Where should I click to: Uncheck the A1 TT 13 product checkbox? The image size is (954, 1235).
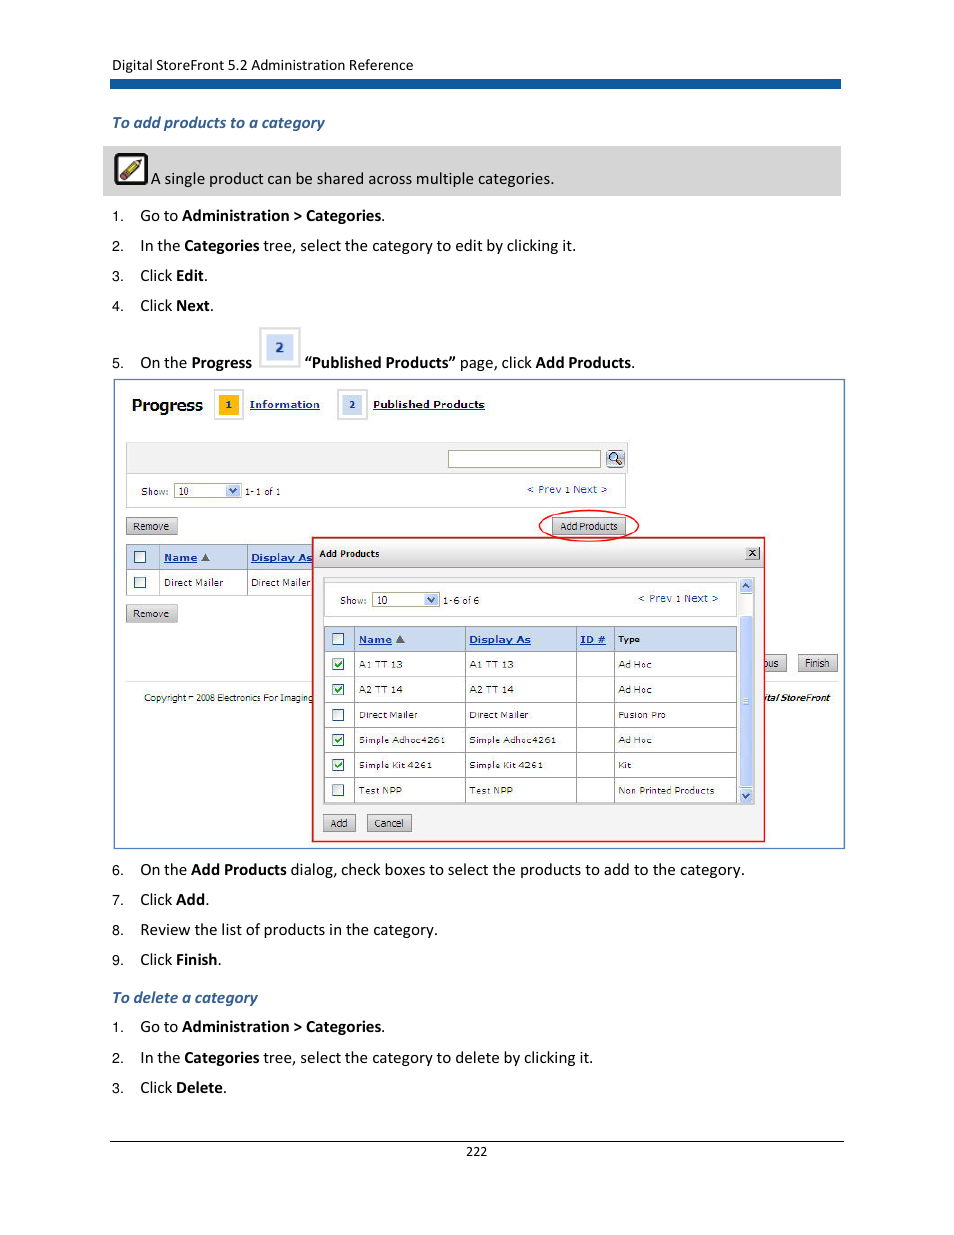pyautogui.click(x=338, y=664)
